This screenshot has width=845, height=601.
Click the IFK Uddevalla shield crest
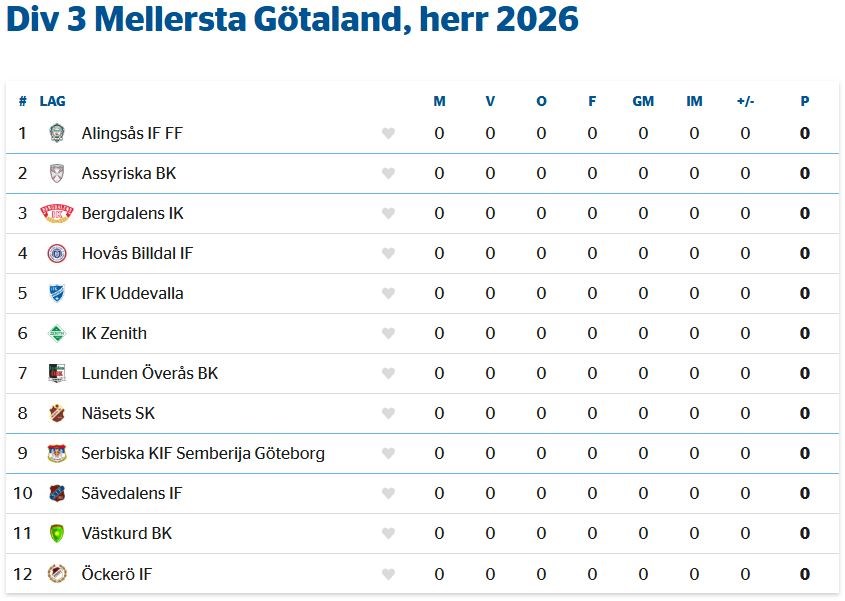click(57, 293)
